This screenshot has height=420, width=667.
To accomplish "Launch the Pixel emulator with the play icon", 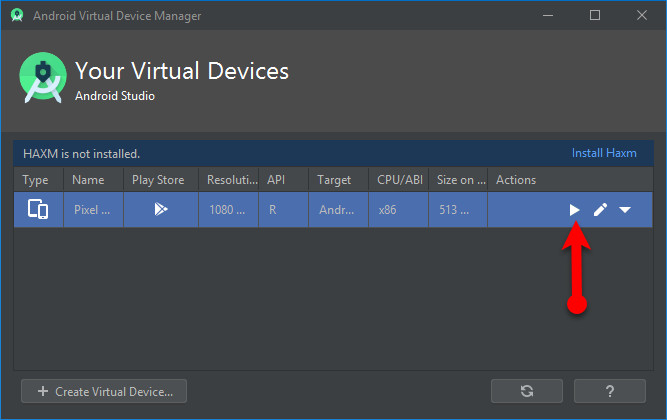I will (x=574, y=210).
